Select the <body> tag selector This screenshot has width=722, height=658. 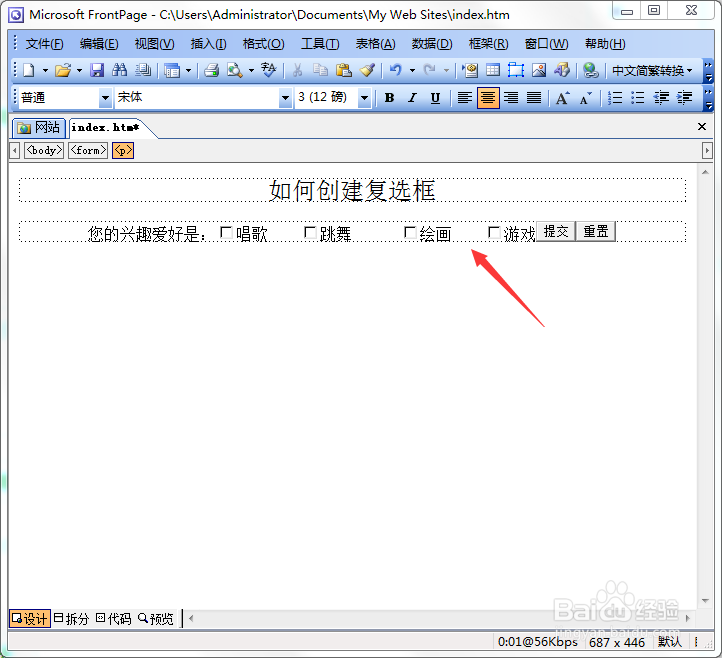pyautogui.click(x=44, y=151)
